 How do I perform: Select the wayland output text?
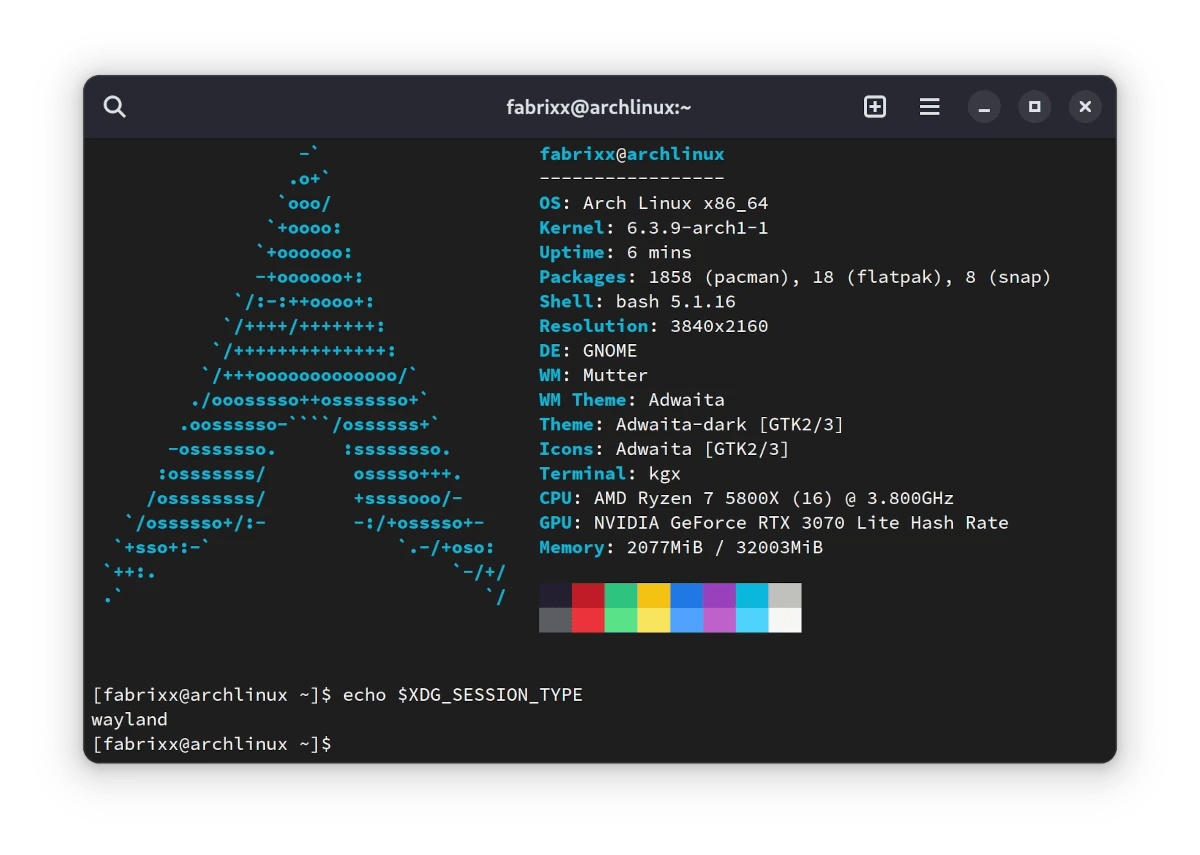128,719
